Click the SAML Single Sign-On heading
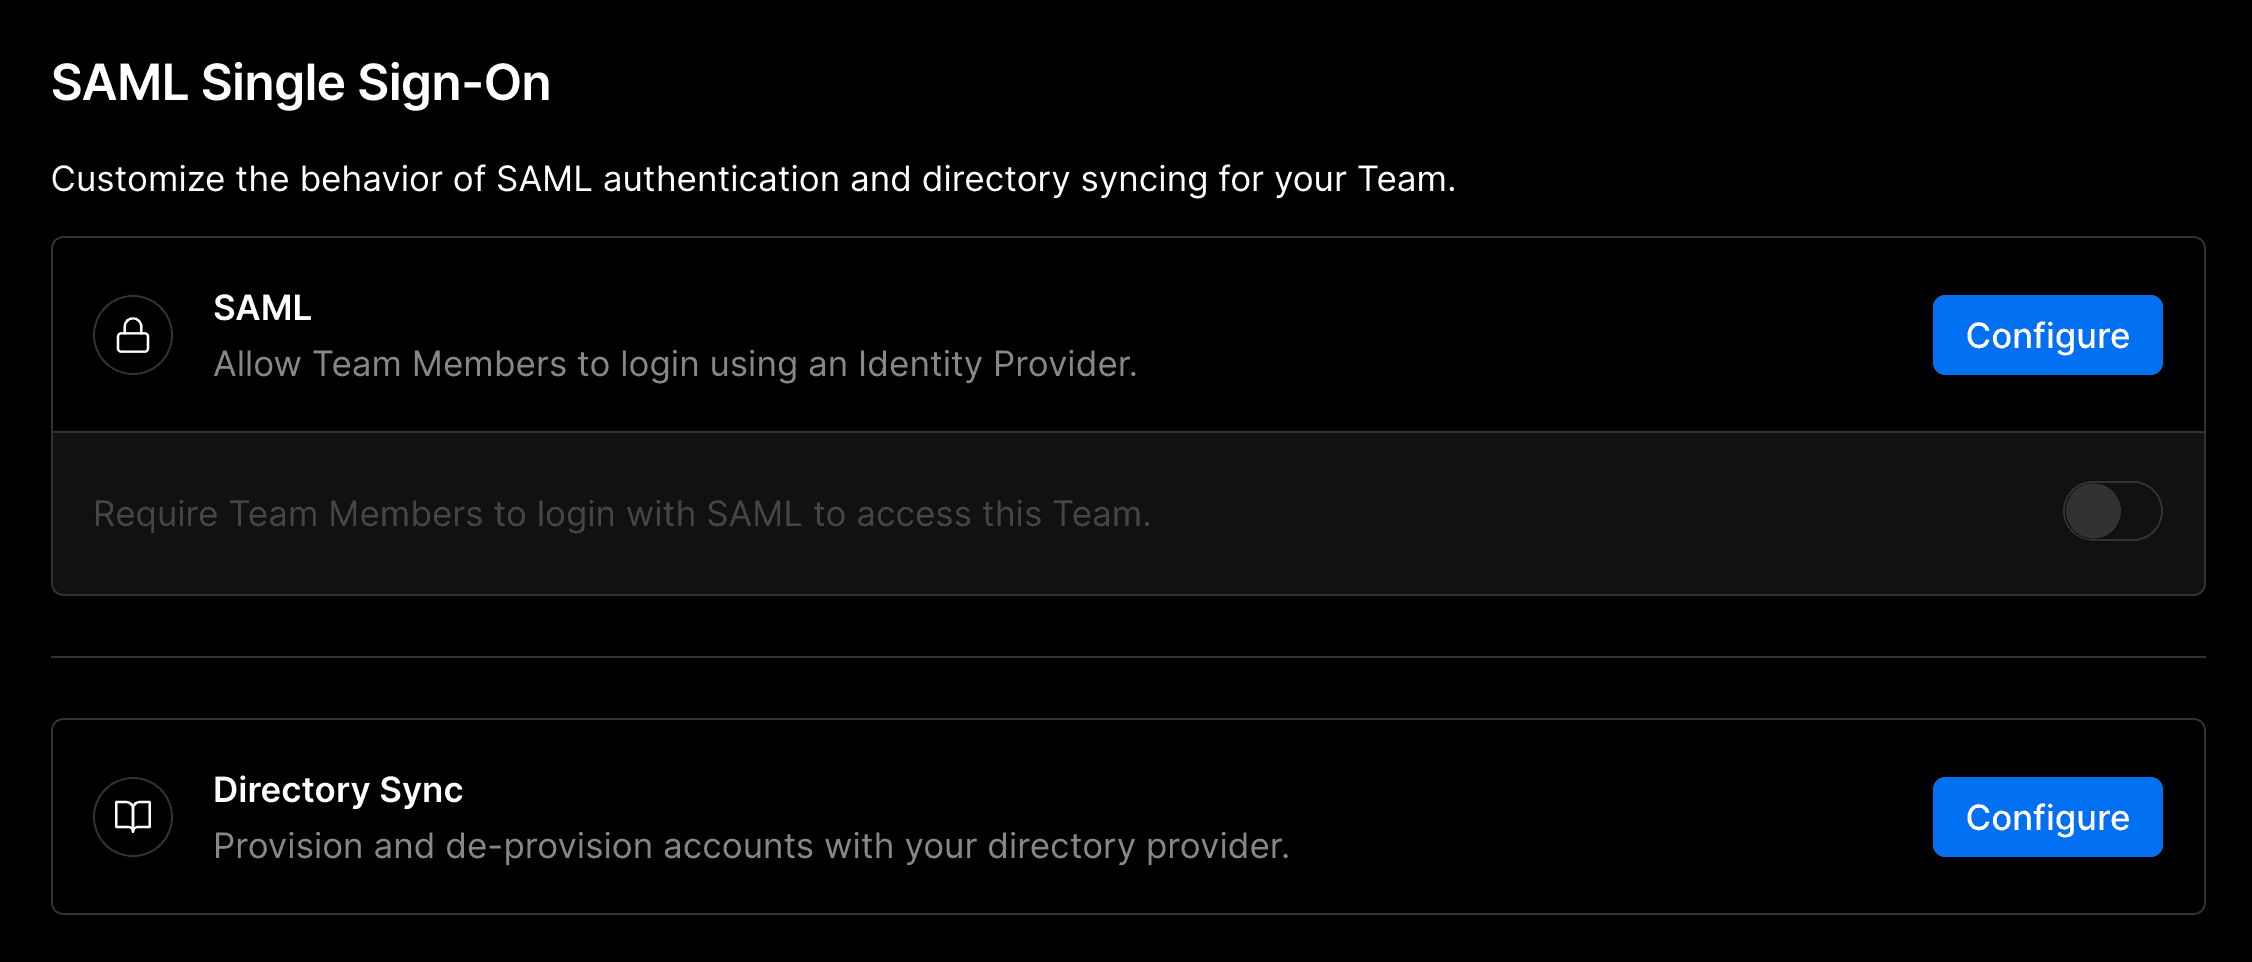 tap(301, 83)
